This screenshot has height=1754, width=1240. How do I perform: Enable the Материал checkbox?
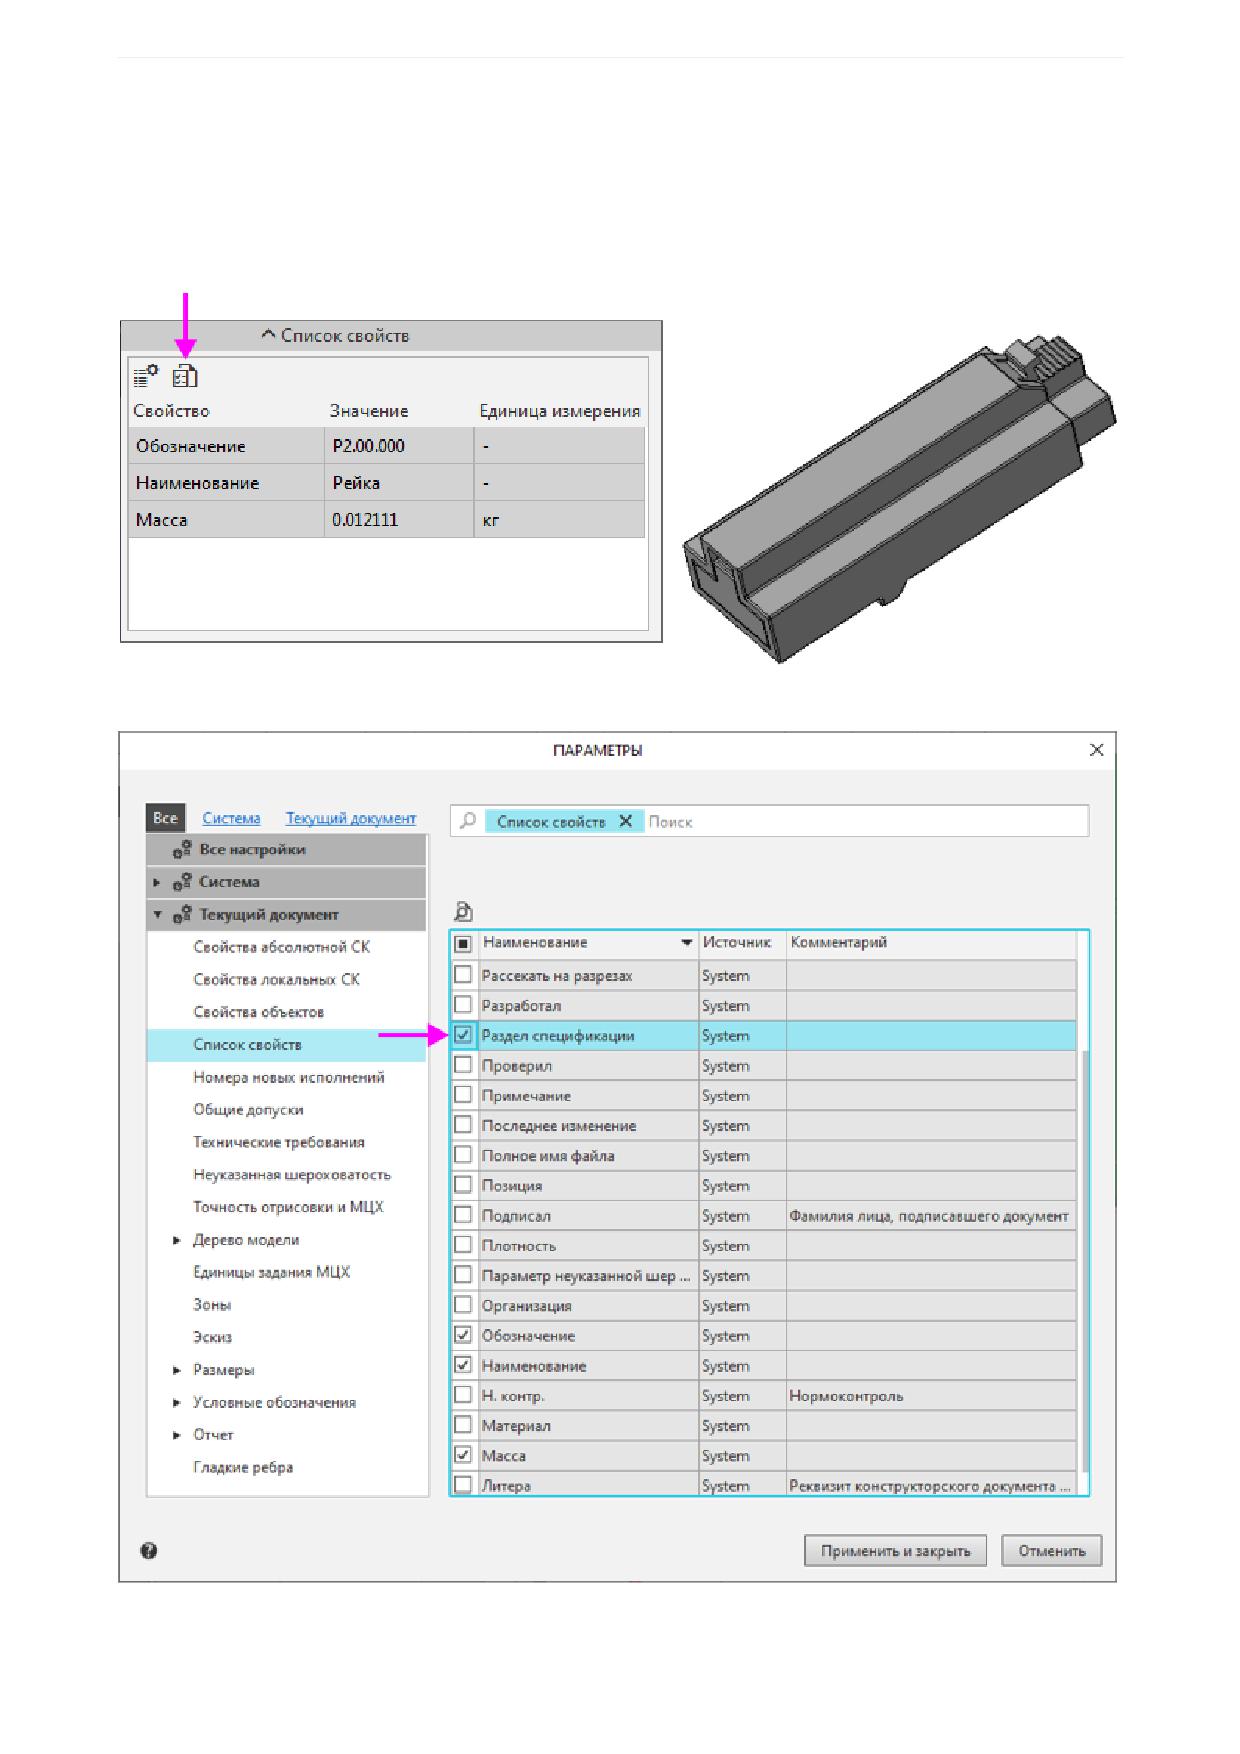tap(463, 1425)
